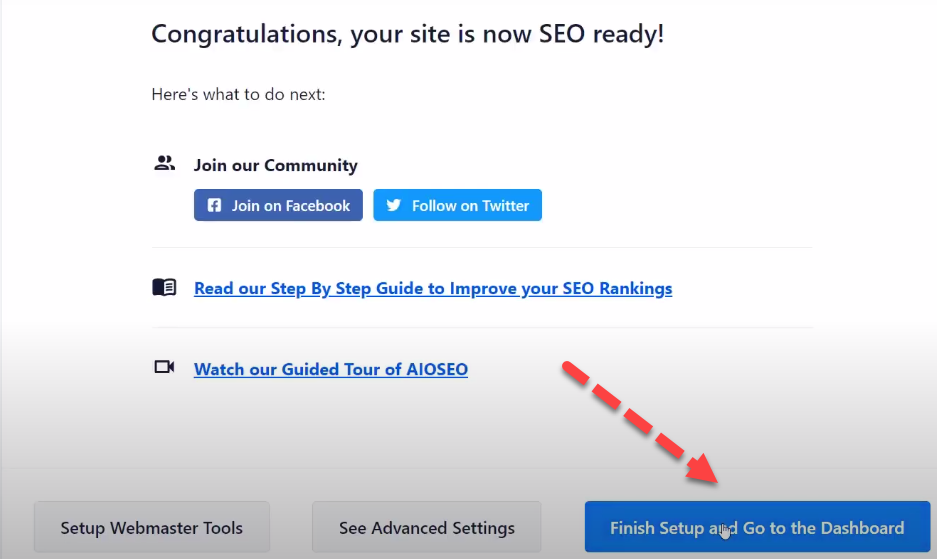The height and width of the screenshot is (559, 937).
Task: Open the Guided Tour of AIOSEO link
Action: pyautogui.click(x=331, y=369)
